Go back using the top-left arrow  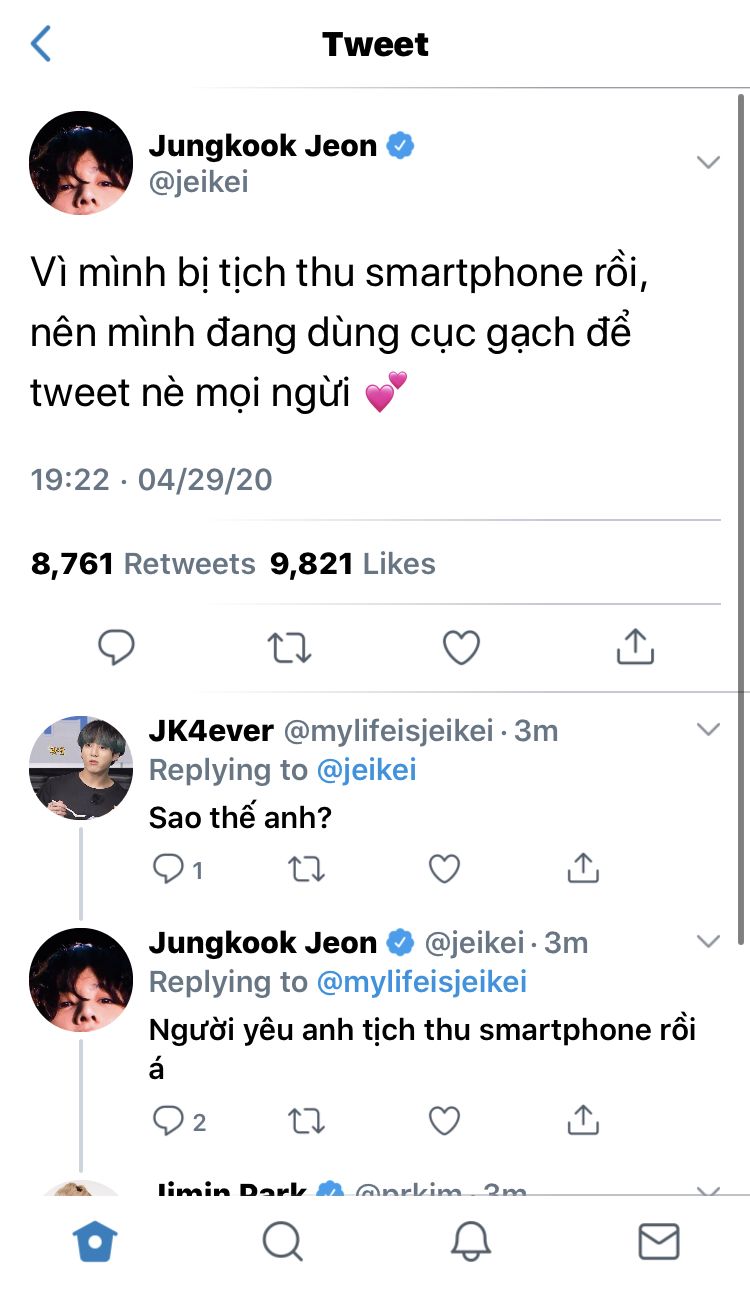[x=41, y=45]
